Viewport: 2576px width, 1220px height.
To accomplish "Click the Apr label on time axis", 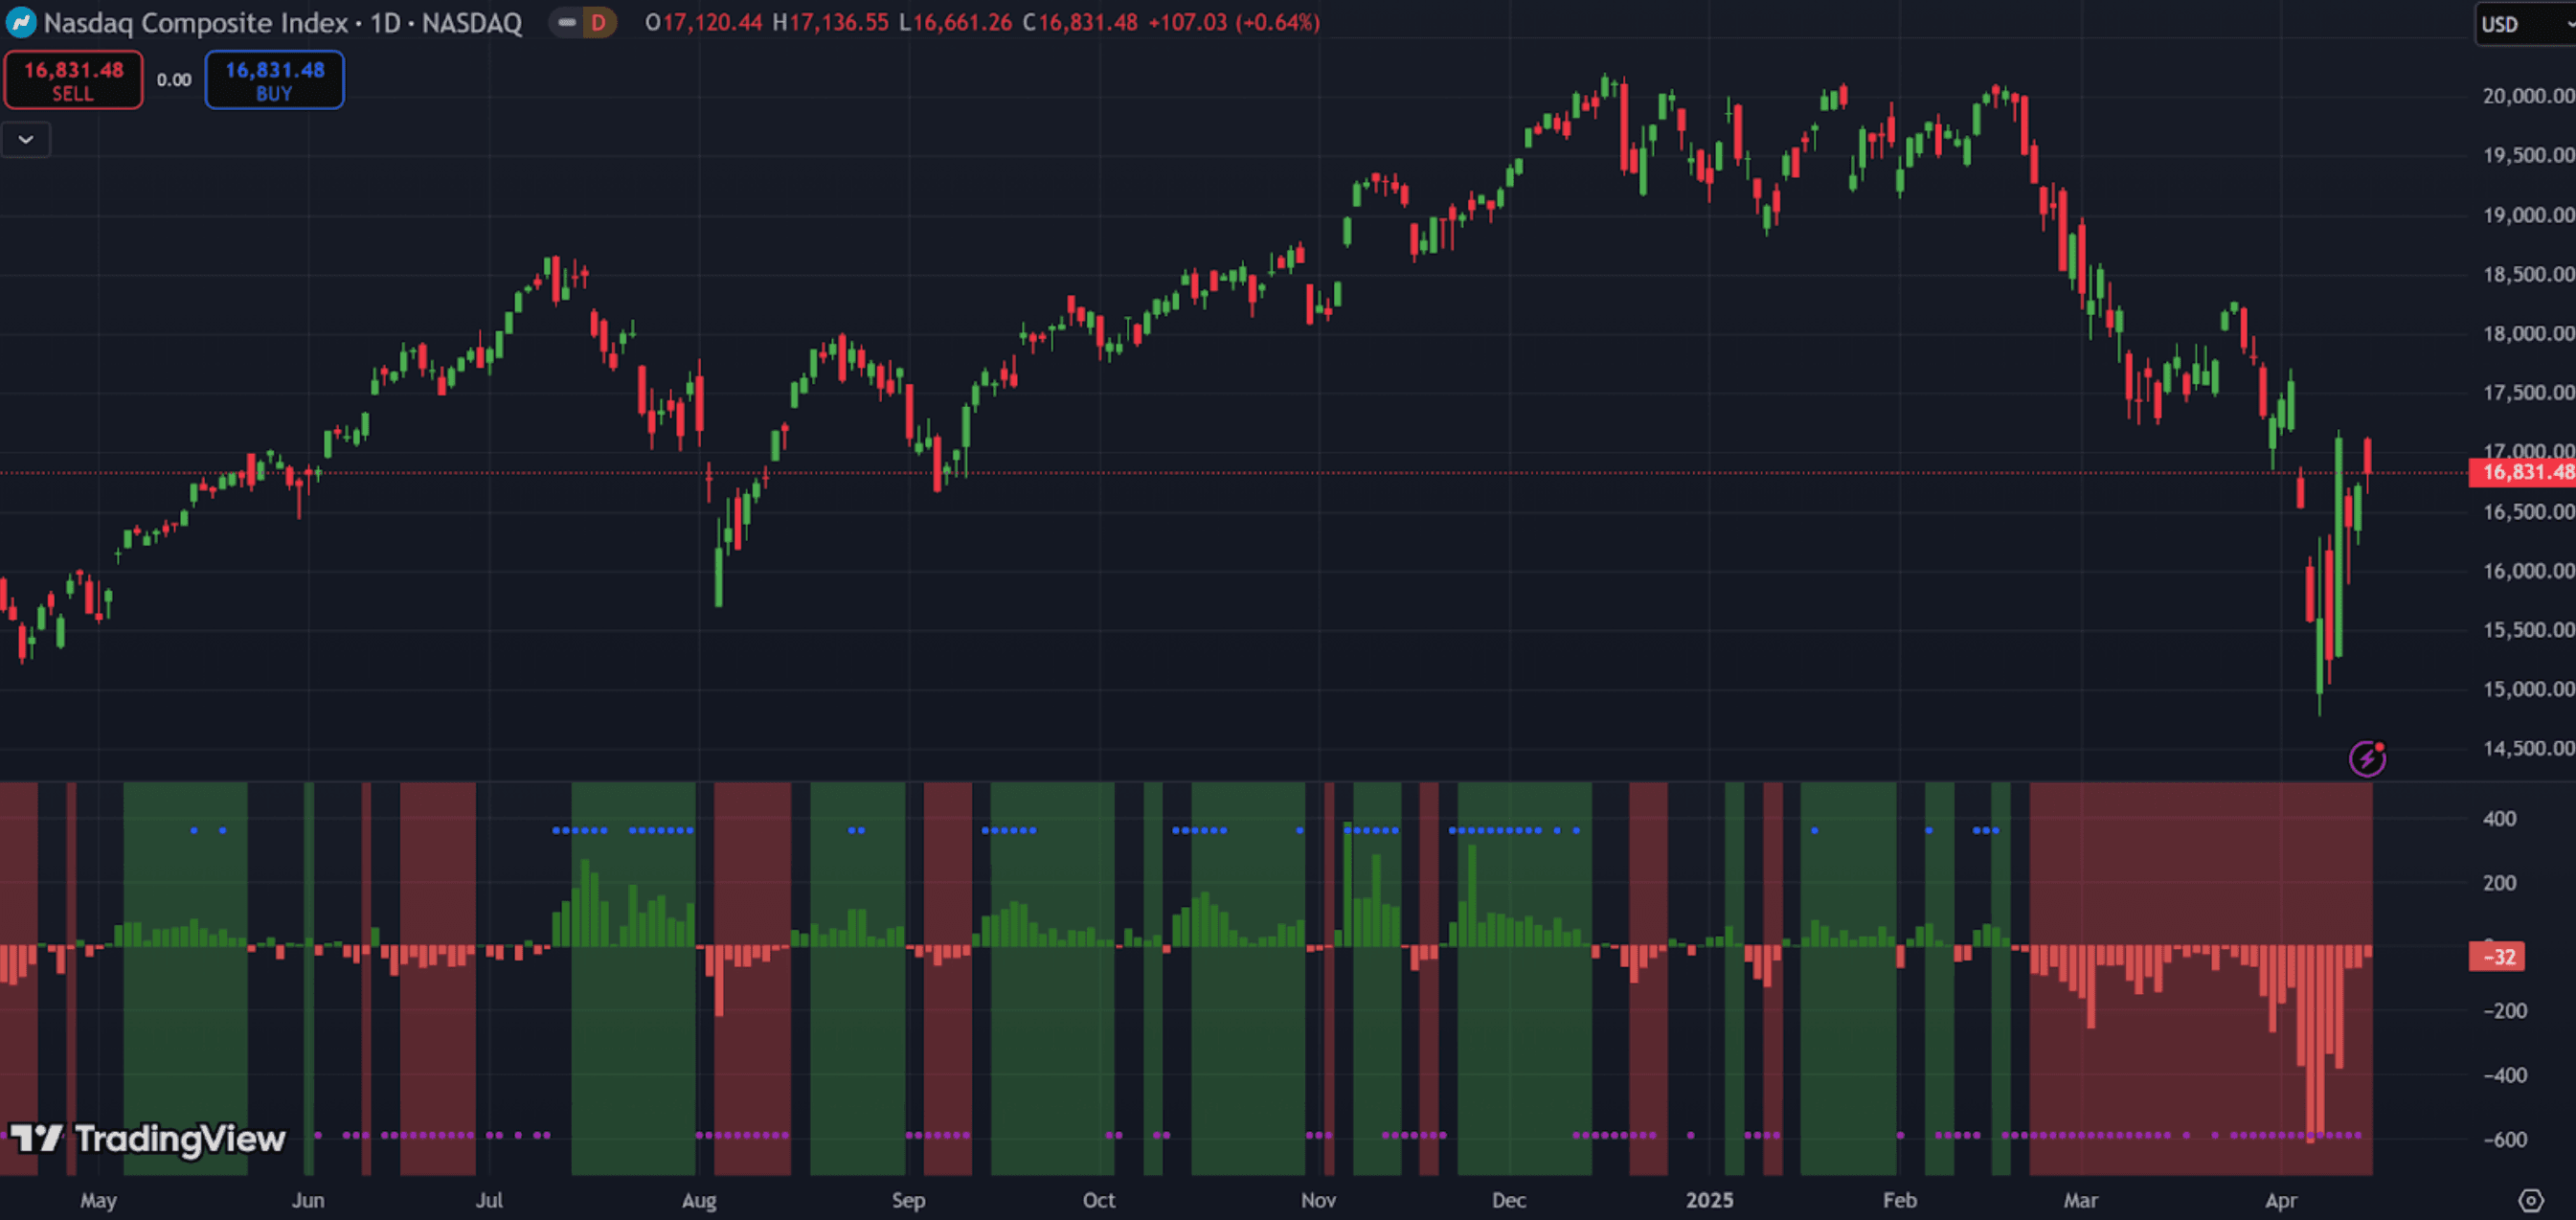I will click(x=2280, y=1200).
